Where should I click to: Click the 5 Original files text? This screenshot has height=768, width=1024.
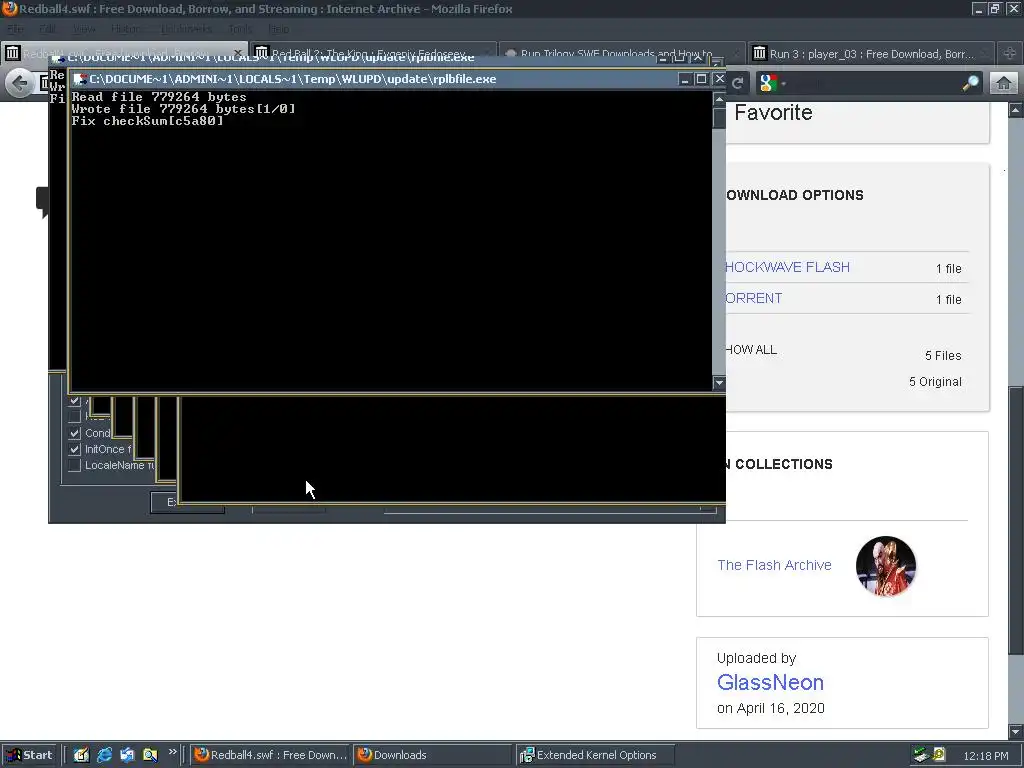[935, 382]
